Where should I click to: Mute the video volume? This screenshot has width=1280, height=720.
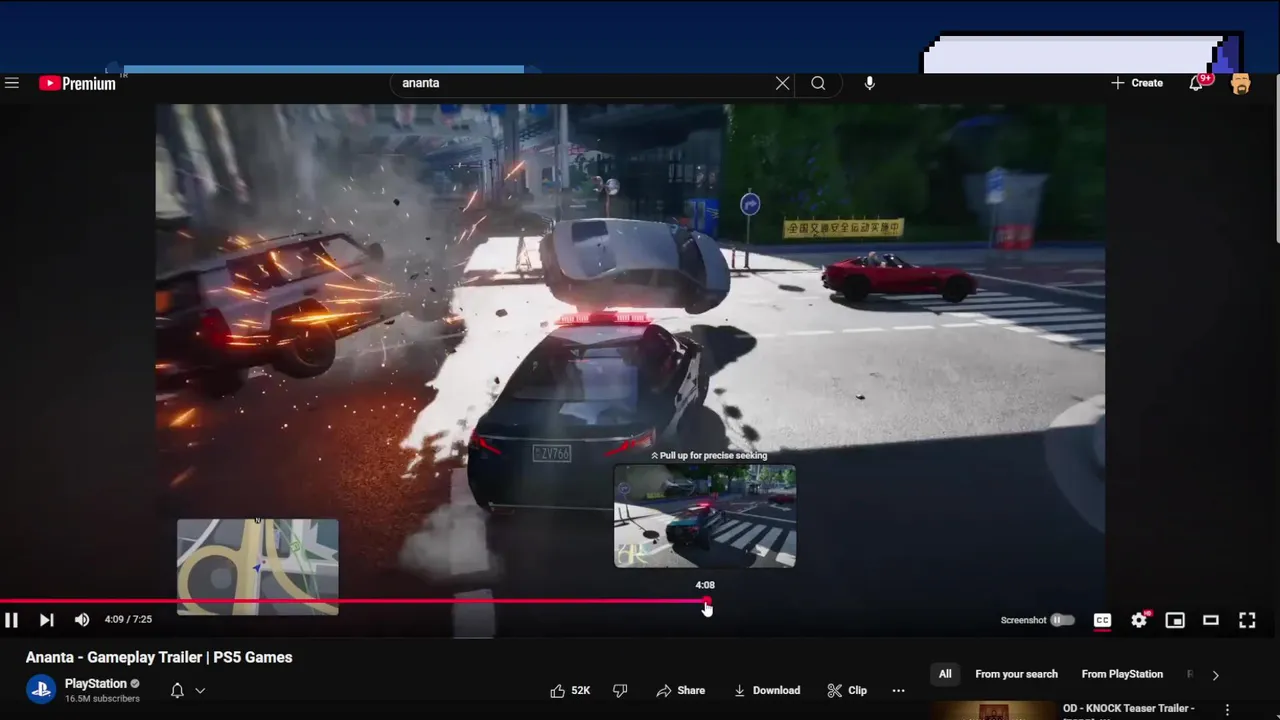tap(82, 620)
